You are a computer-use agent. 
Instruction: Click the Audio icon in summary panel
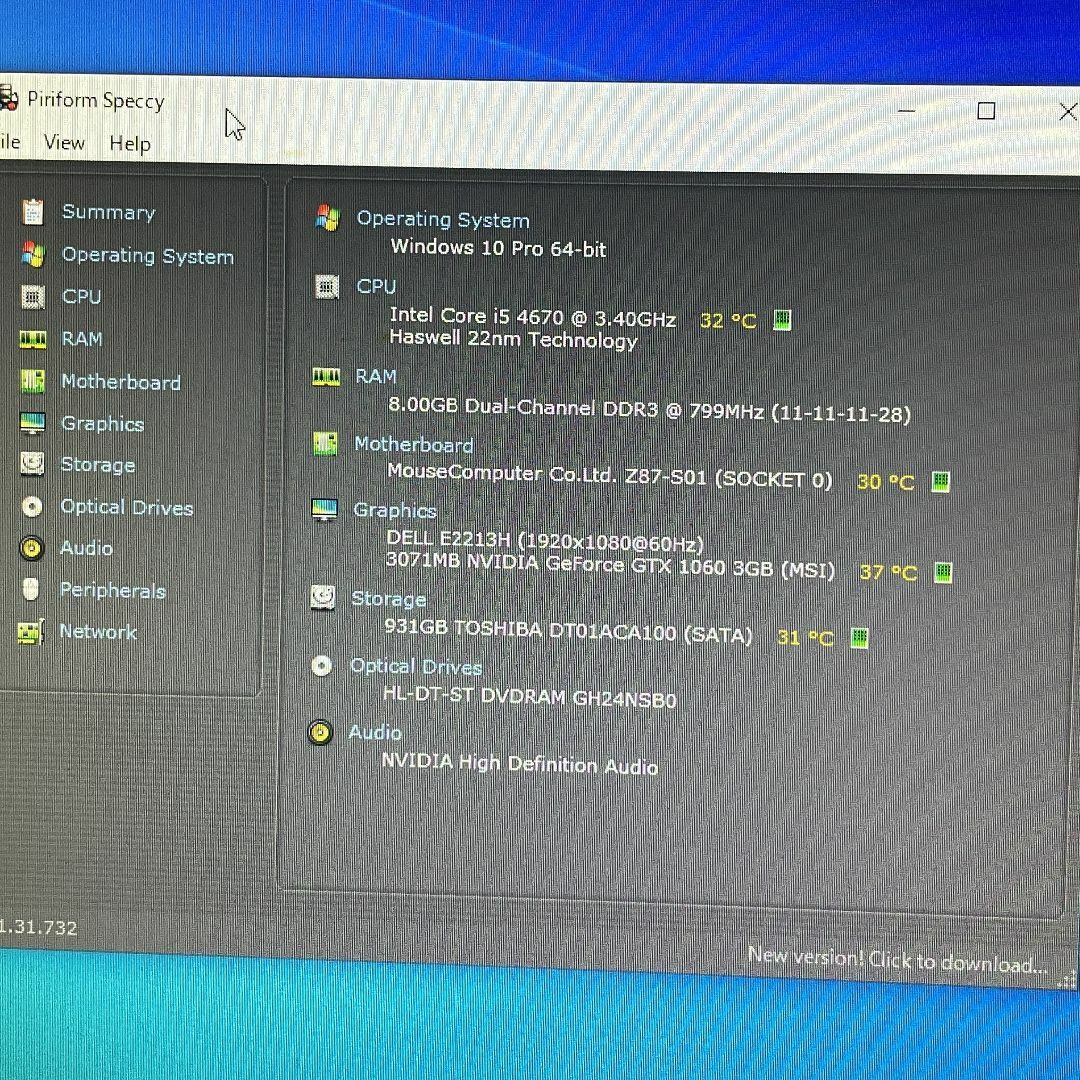point(320,732)
